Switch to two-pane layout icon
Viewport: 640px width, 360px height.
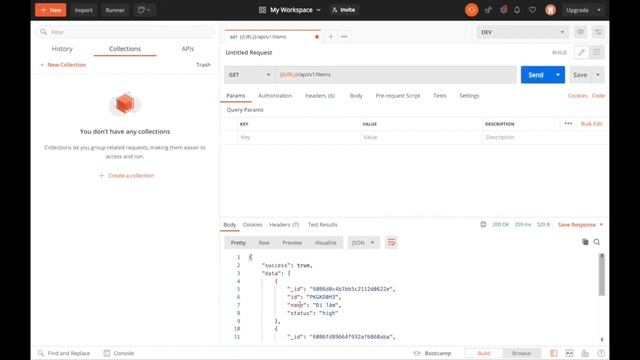click(x=569, y=353)
